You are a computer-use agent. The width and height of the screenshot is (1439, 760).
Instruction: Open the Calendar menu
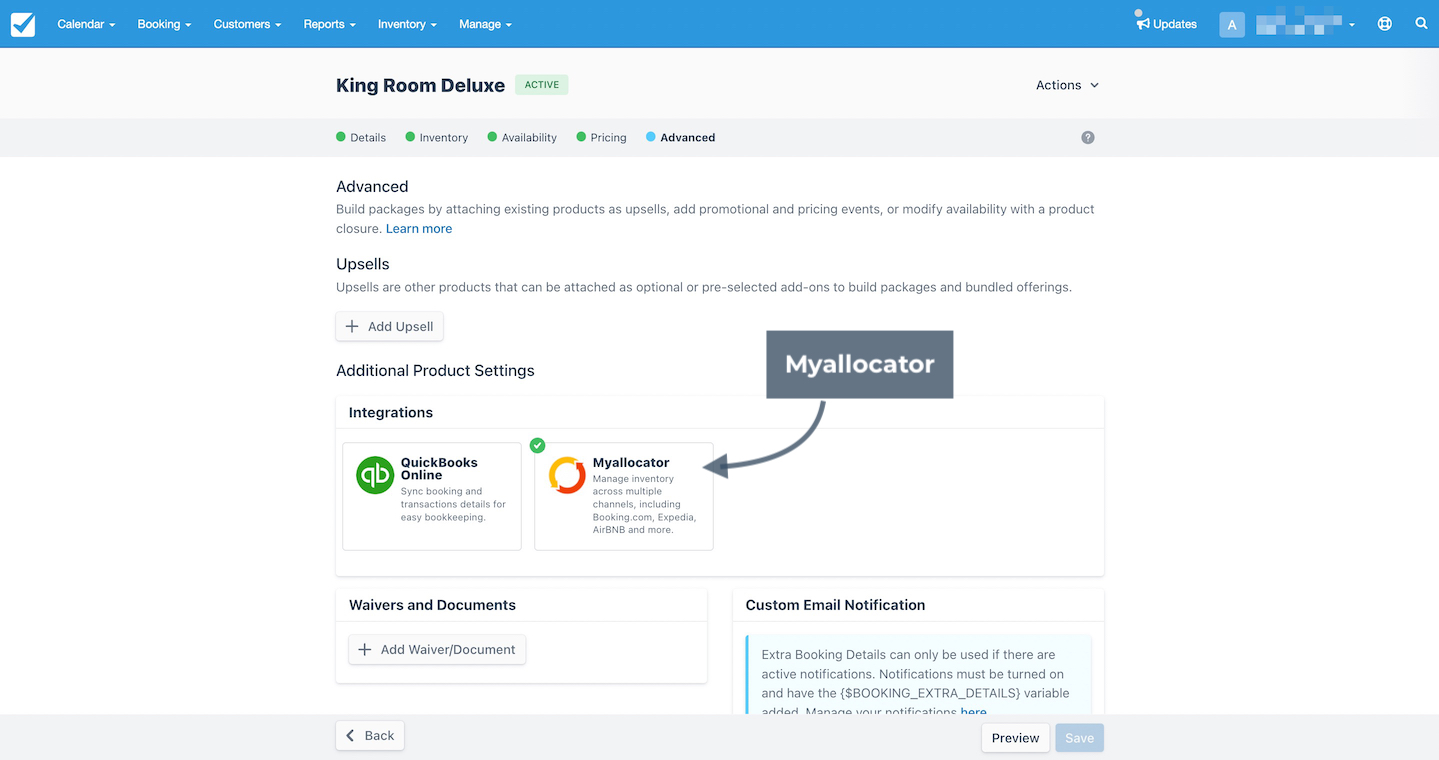point(86,24)
